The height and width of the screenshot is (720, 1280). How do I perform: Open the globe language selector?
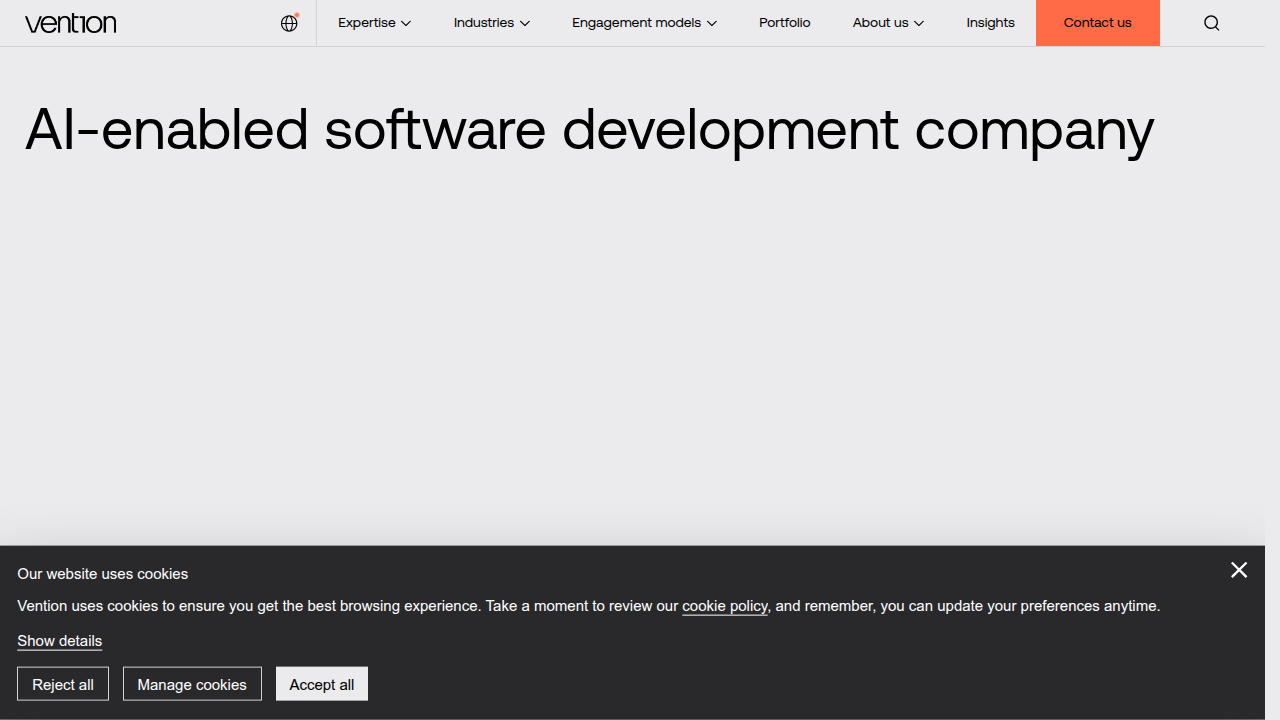[290, 23]
